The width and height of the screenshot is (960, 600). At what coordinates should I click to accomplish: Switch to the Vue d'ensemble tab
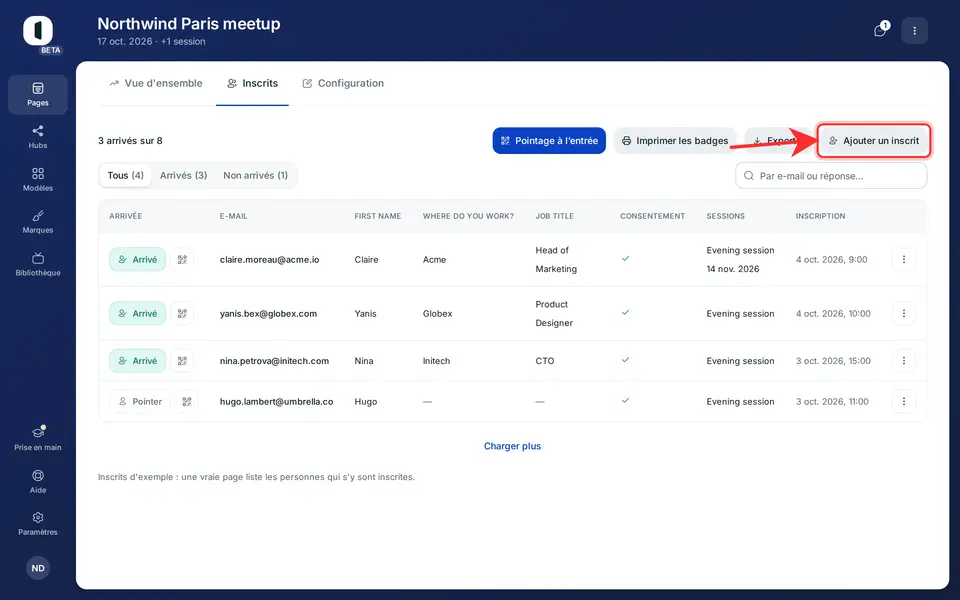(x=156, y=83)
